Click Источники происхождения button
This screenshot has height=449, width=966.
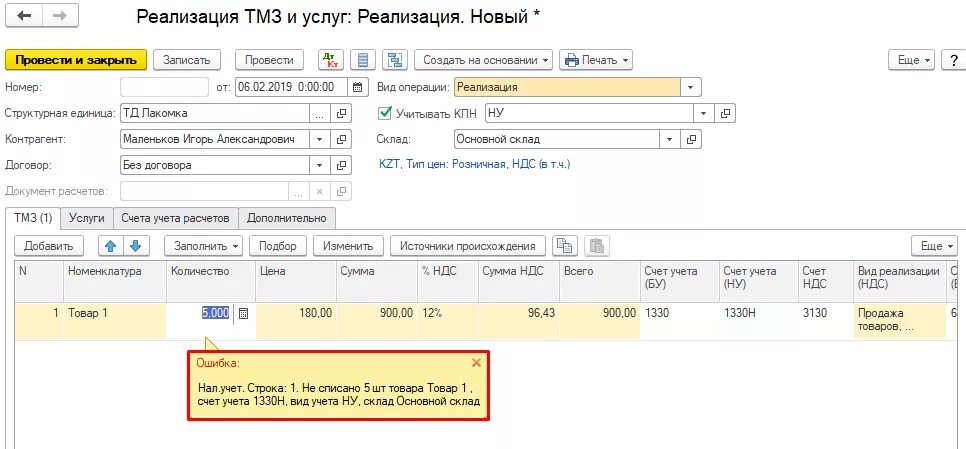click(x=468, y=246)
